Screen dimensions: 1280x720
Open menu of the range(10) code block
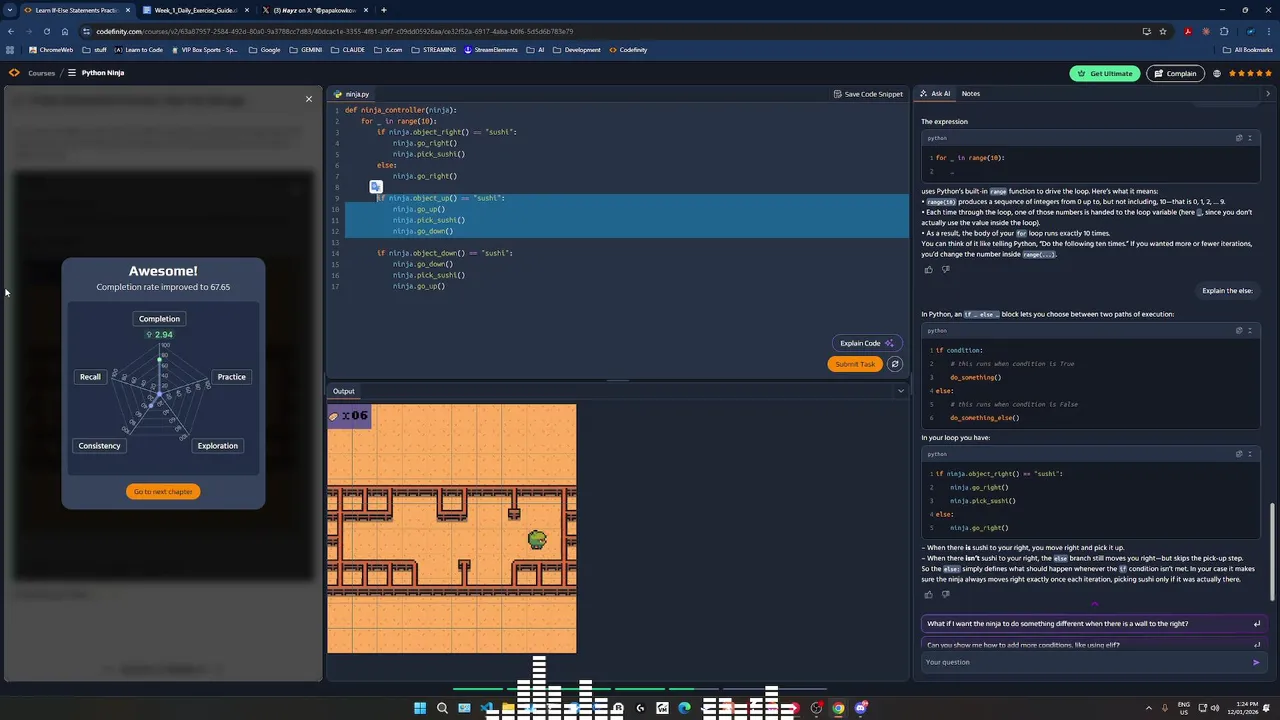point(1249,138)
